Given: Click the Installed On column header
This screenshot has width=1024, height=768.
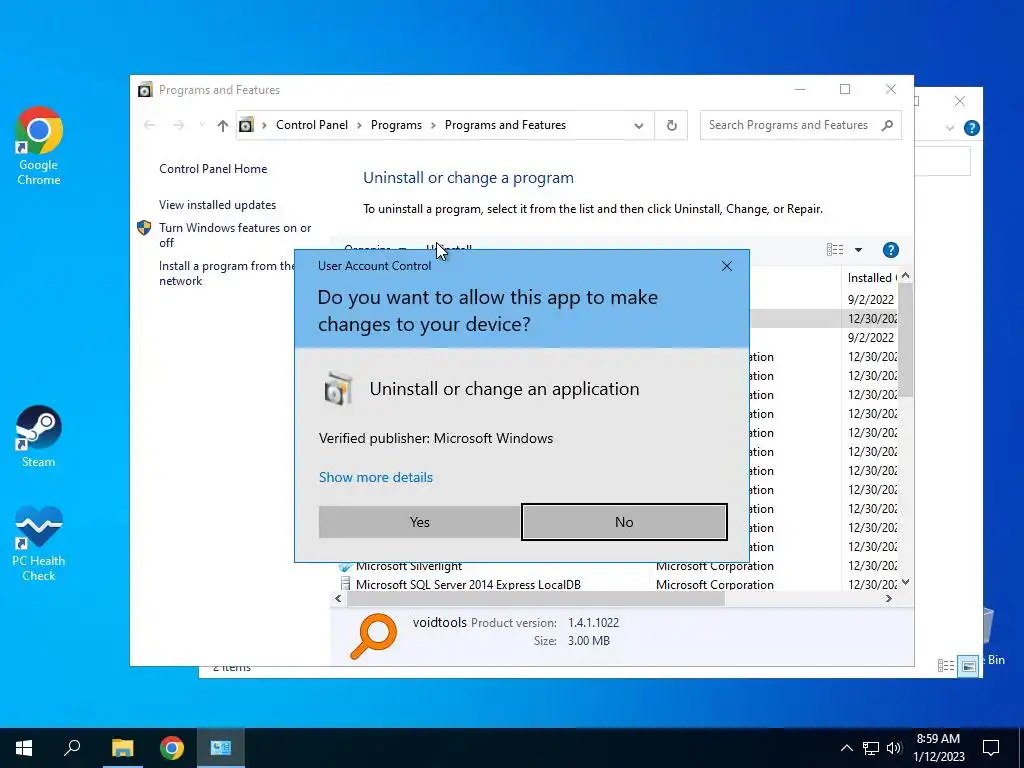Looking at the screenshot, I should coord(872,278).
